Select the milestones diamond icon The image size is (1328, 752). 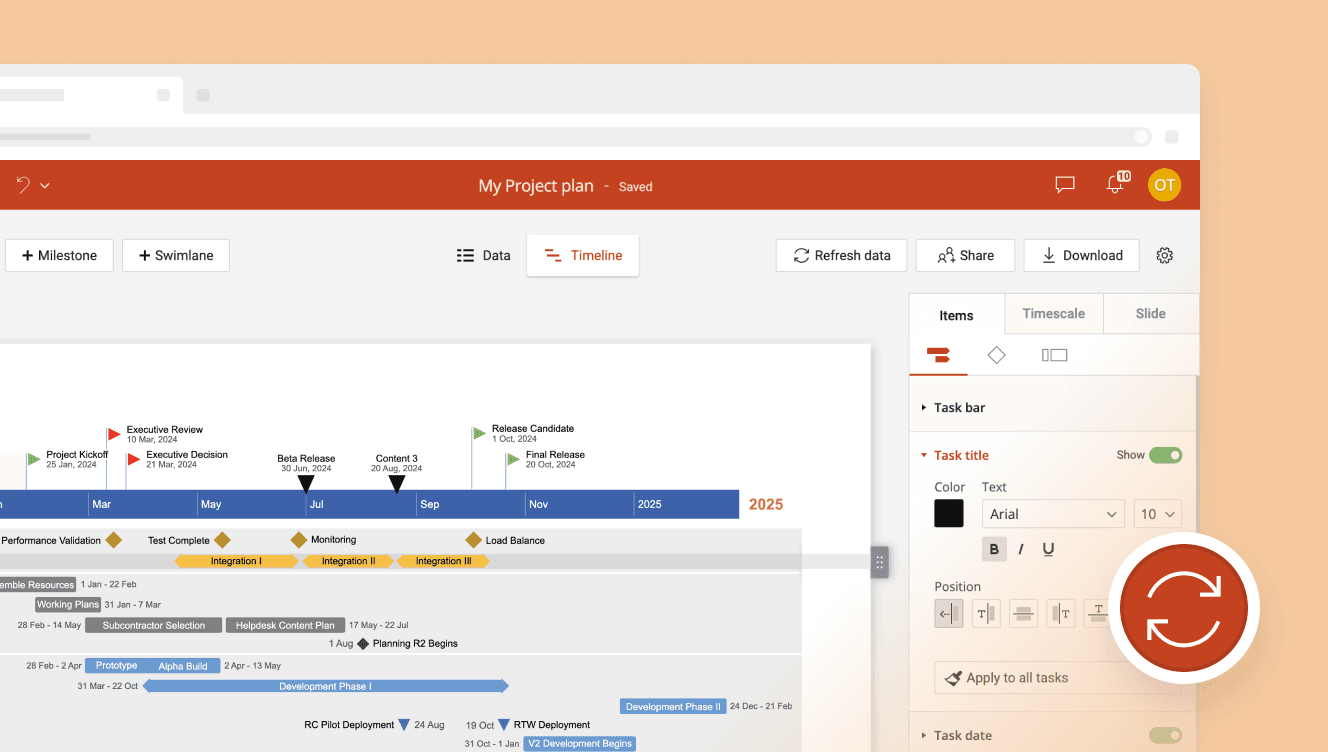(996, 355)
